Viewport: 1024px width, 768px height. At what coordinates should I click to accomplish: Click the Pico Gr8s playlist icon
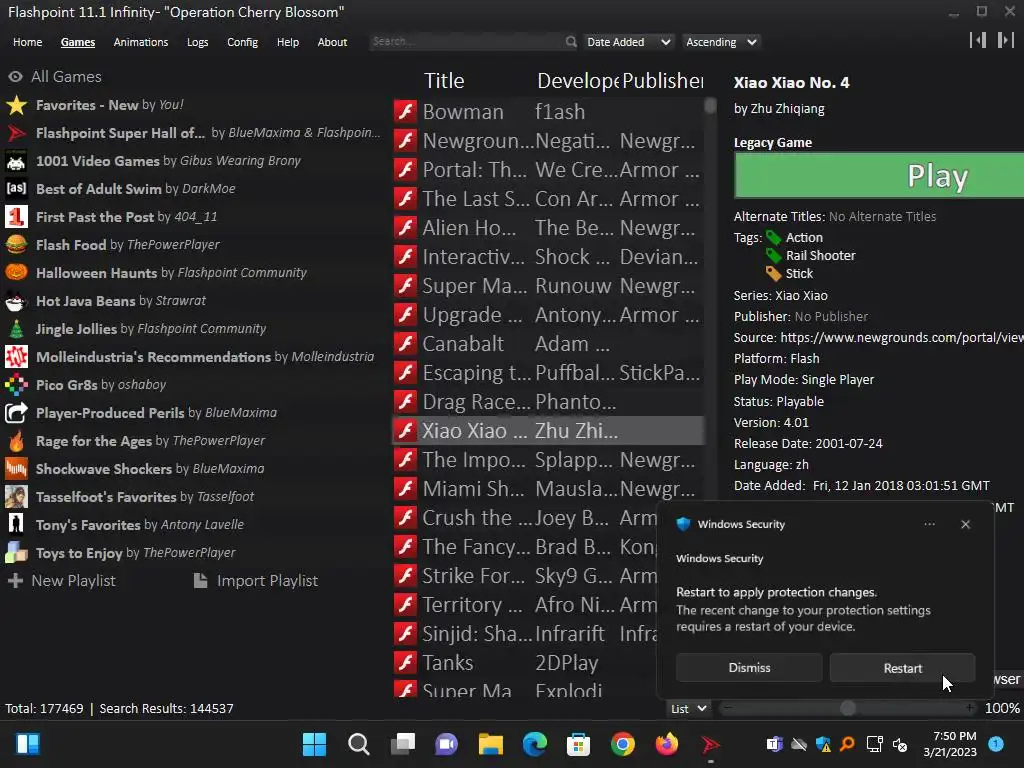point(16,385)
